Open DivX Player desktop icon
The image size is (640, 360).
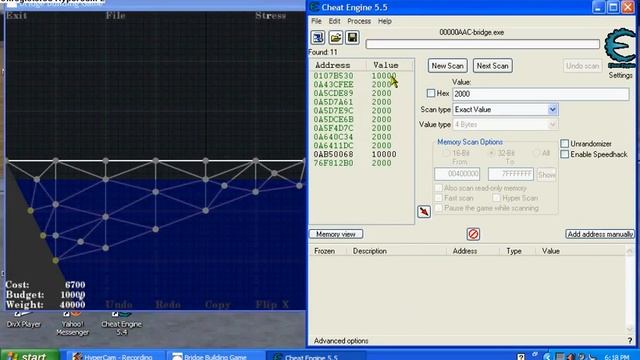pyautogui.click(x=24, y=321)
